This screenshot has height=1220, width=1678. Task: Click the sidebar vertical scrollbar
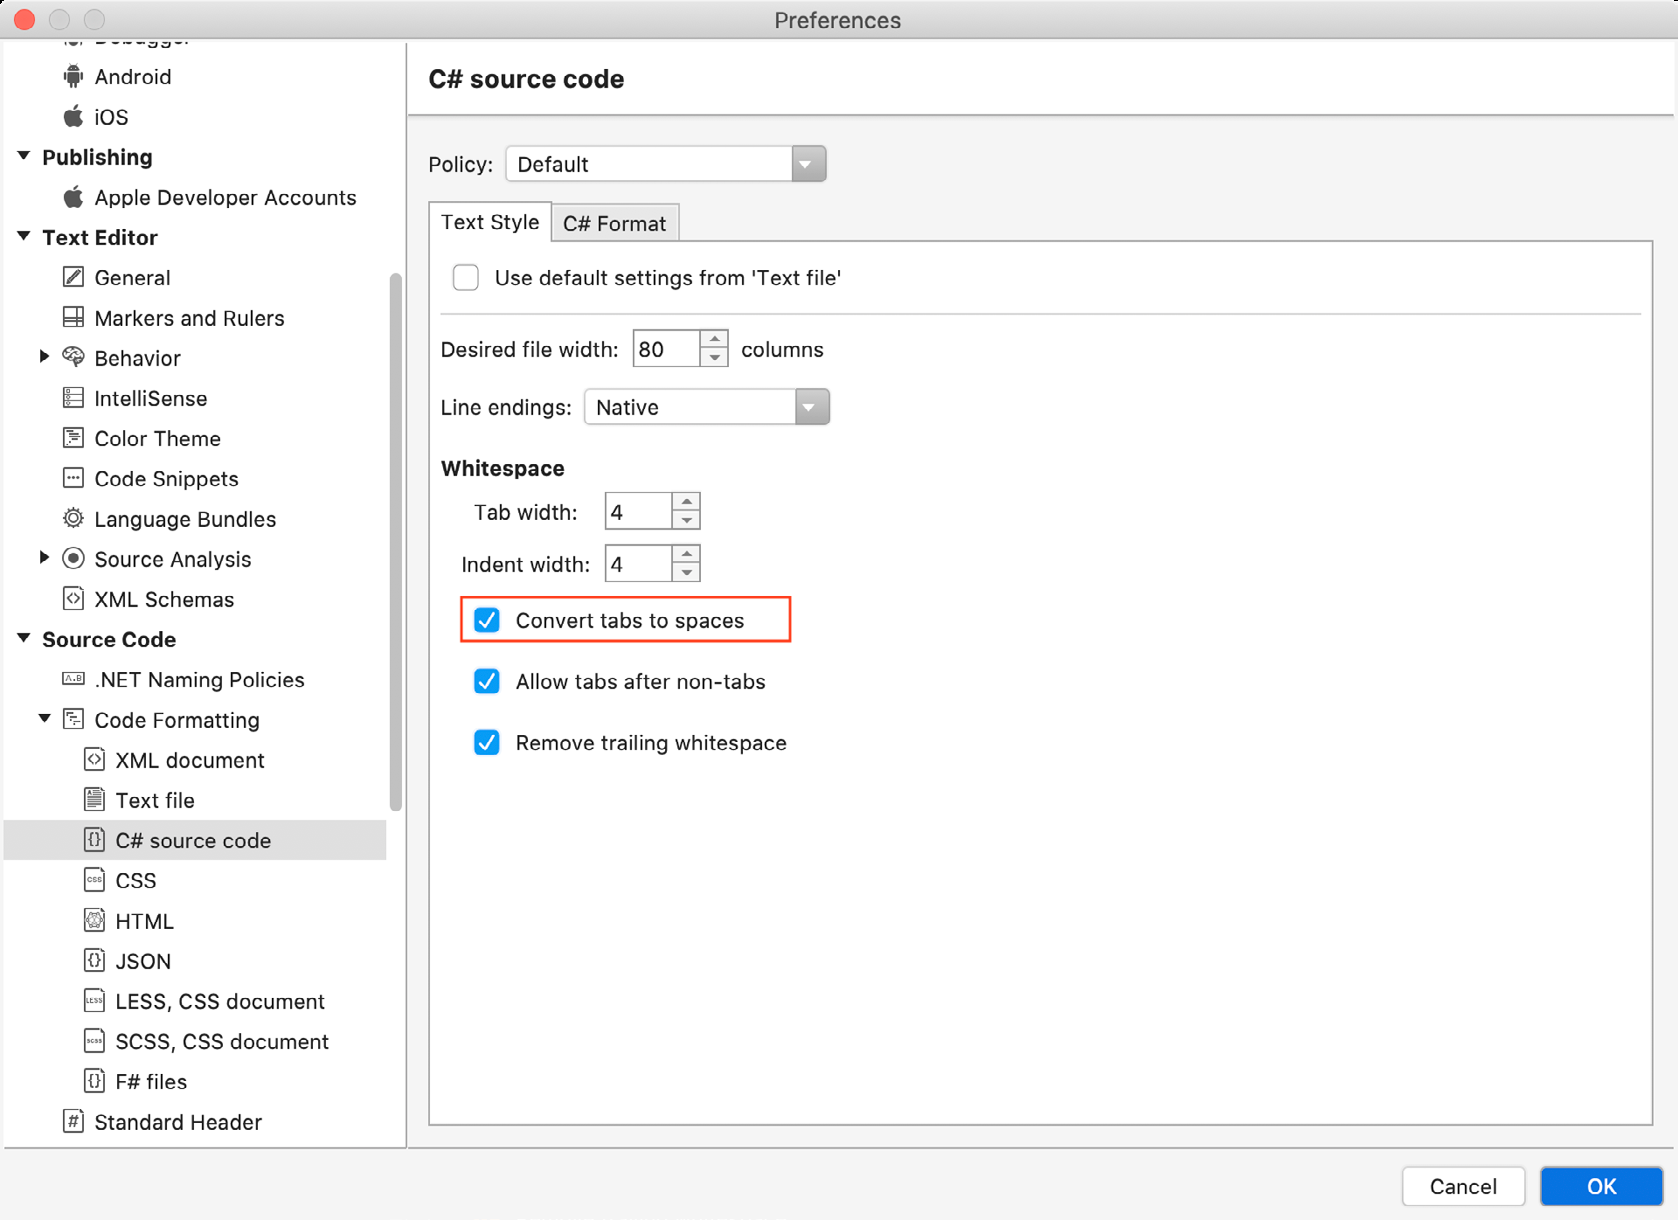(x=396, y=540)
